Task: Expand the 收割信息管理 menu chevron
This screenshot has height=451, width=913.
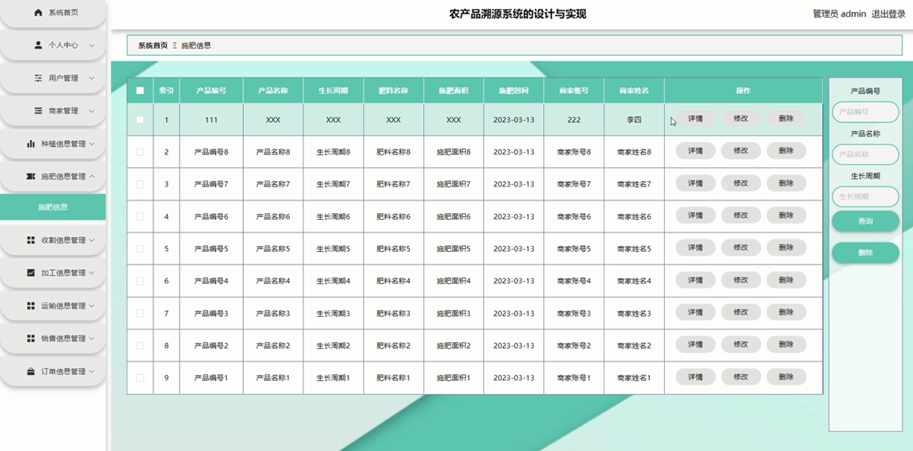Action: point(91,240)
